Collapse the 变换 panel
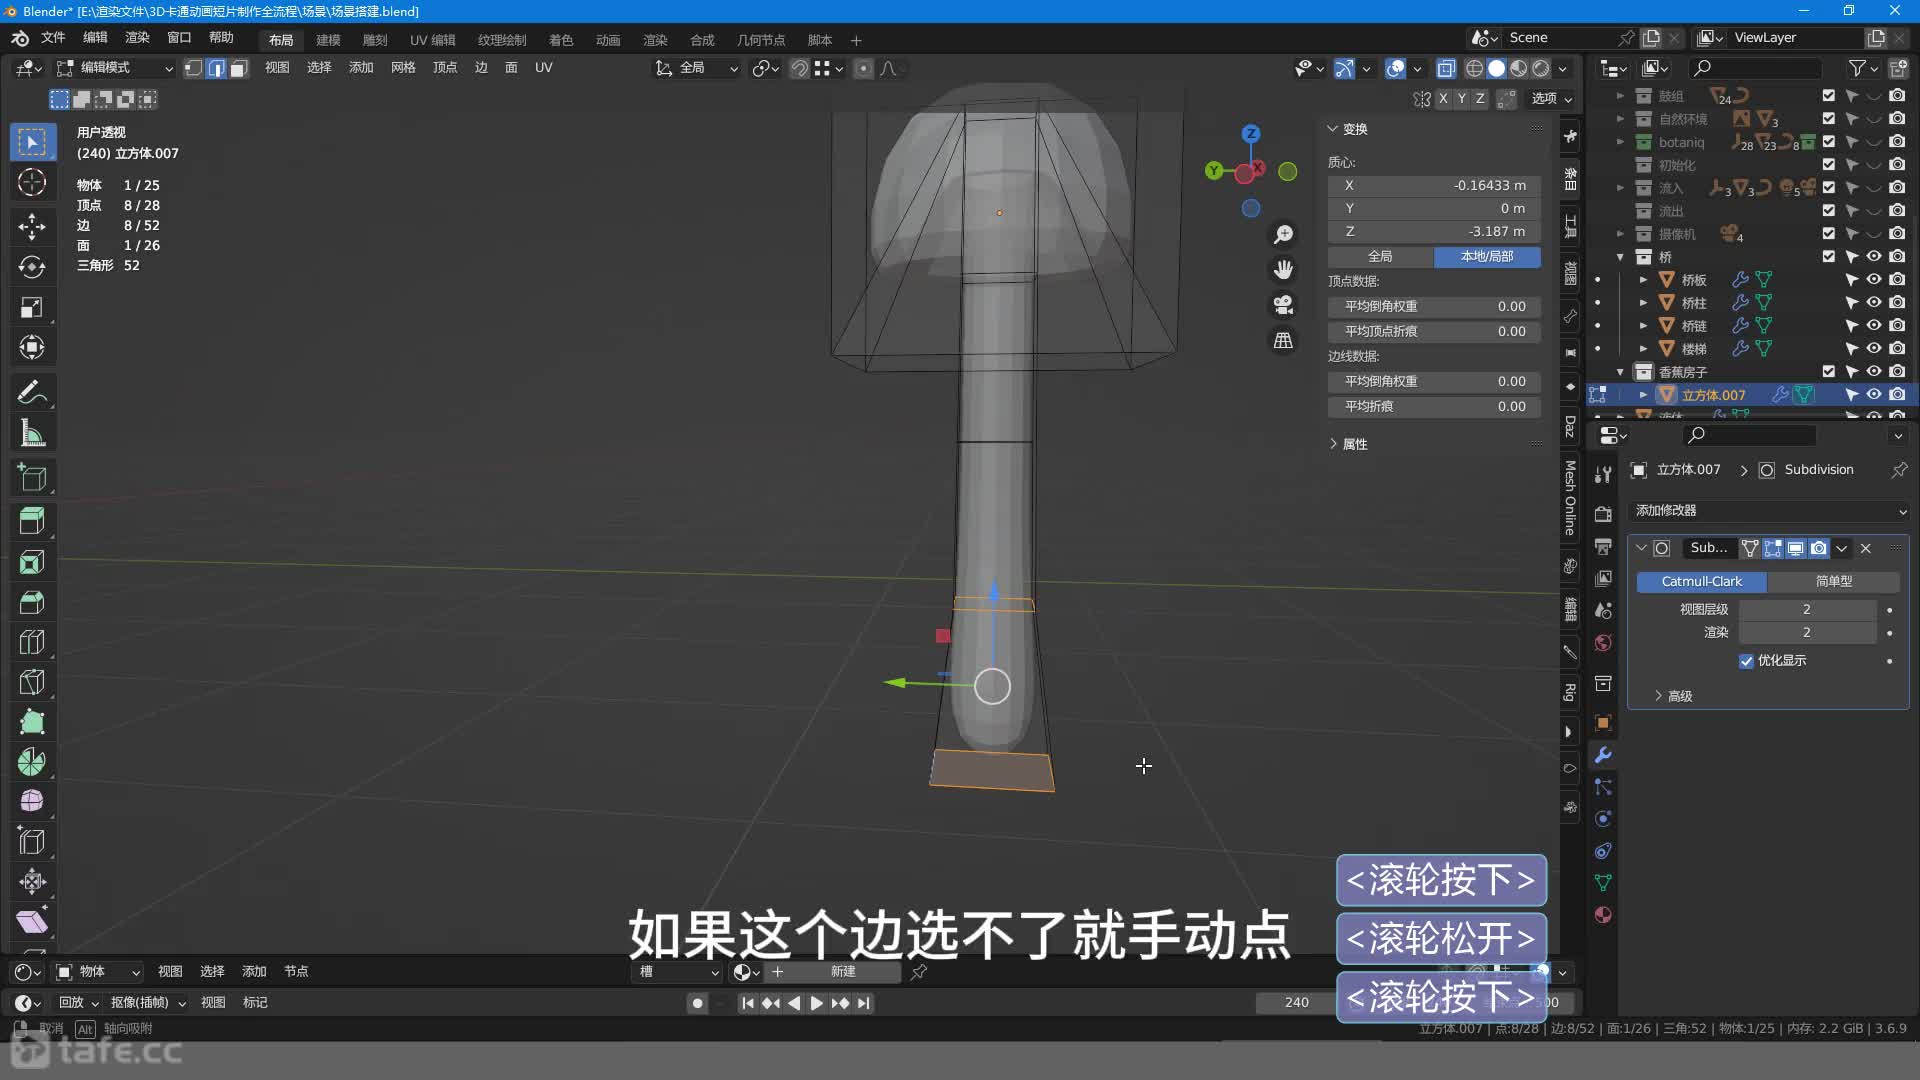 (1347, 129)
